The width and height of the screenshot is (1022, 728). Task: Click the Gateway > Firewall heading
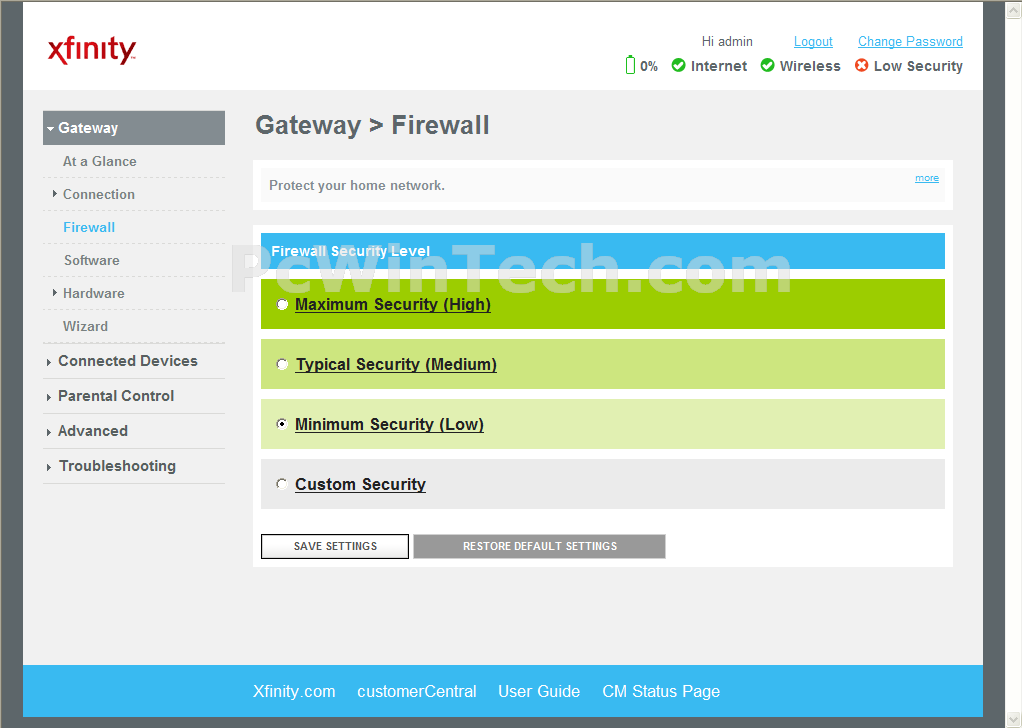[372, 125]
